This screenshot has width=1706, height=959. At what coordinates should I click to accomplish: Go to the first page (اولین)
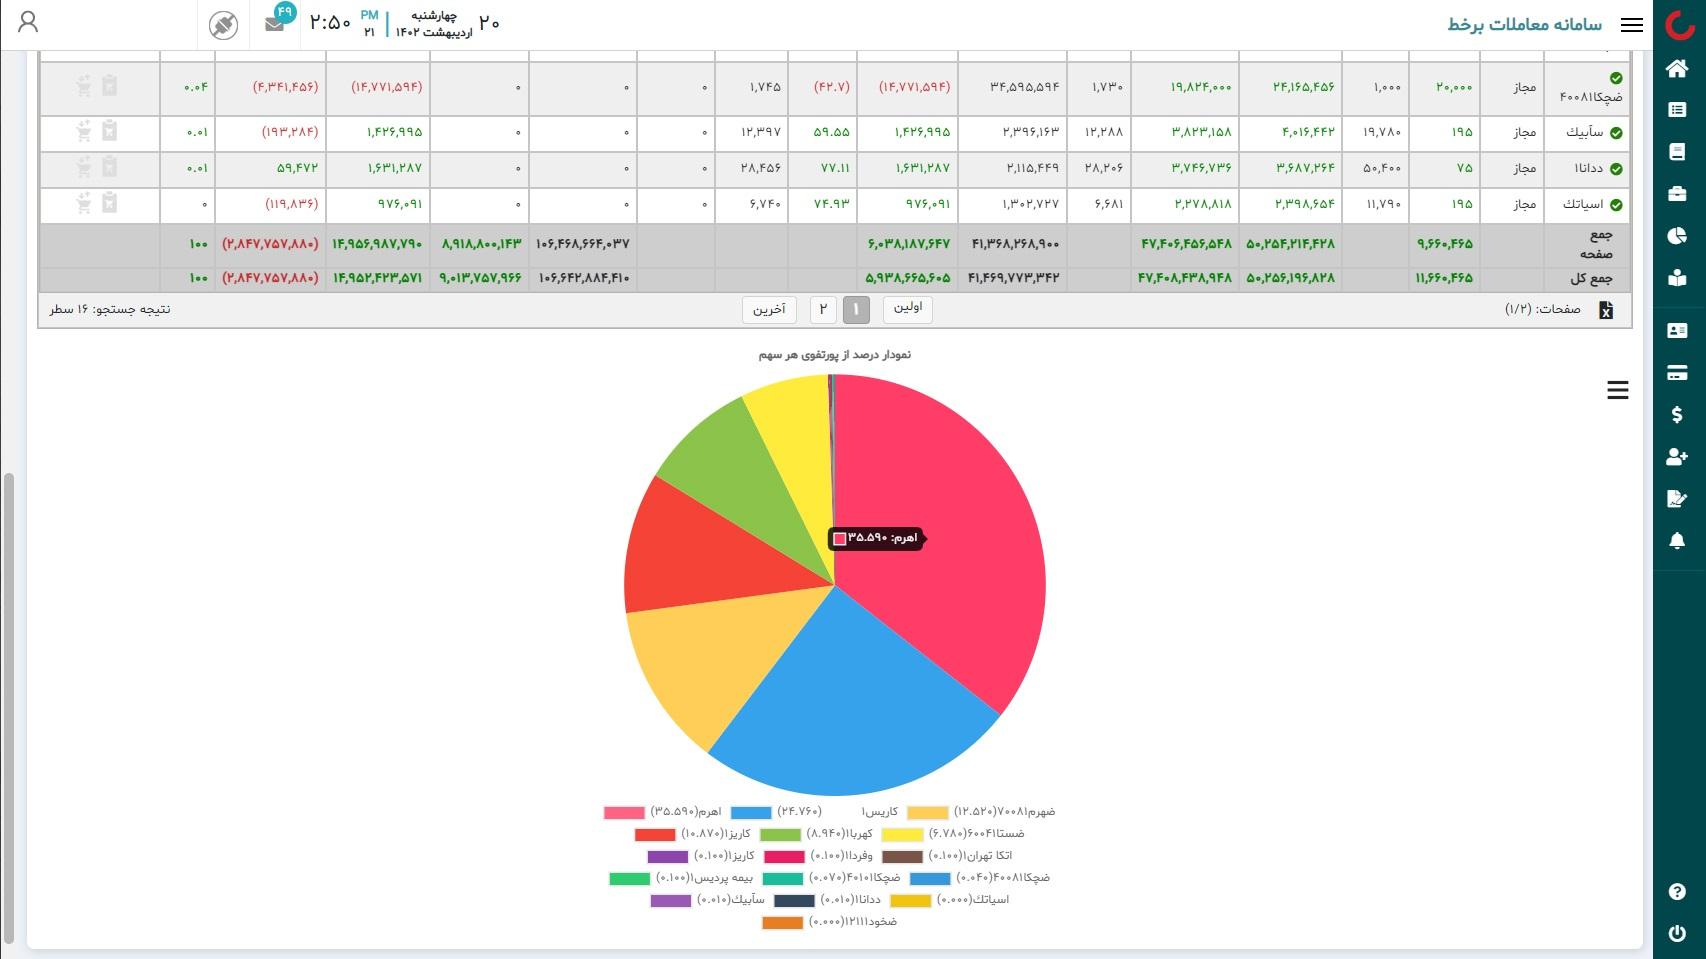pos(908,308)
